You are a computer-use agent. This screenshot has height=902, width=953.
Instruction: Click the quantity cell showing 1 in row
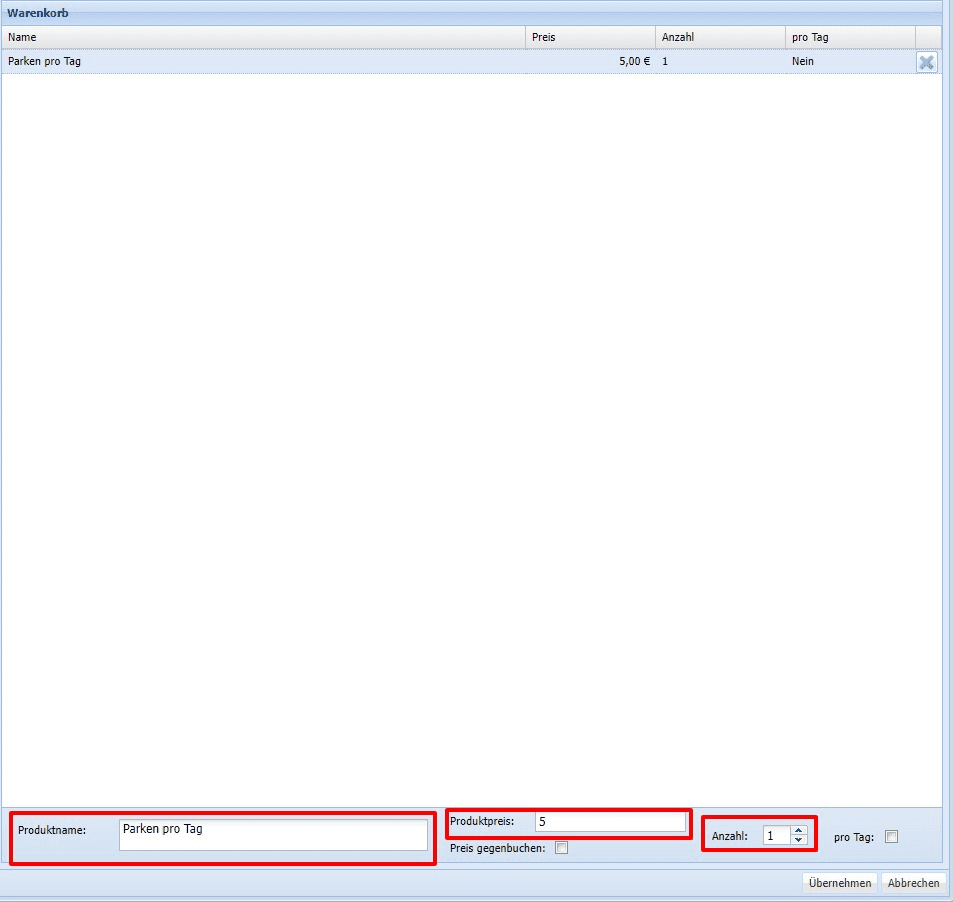click(665, 61)
